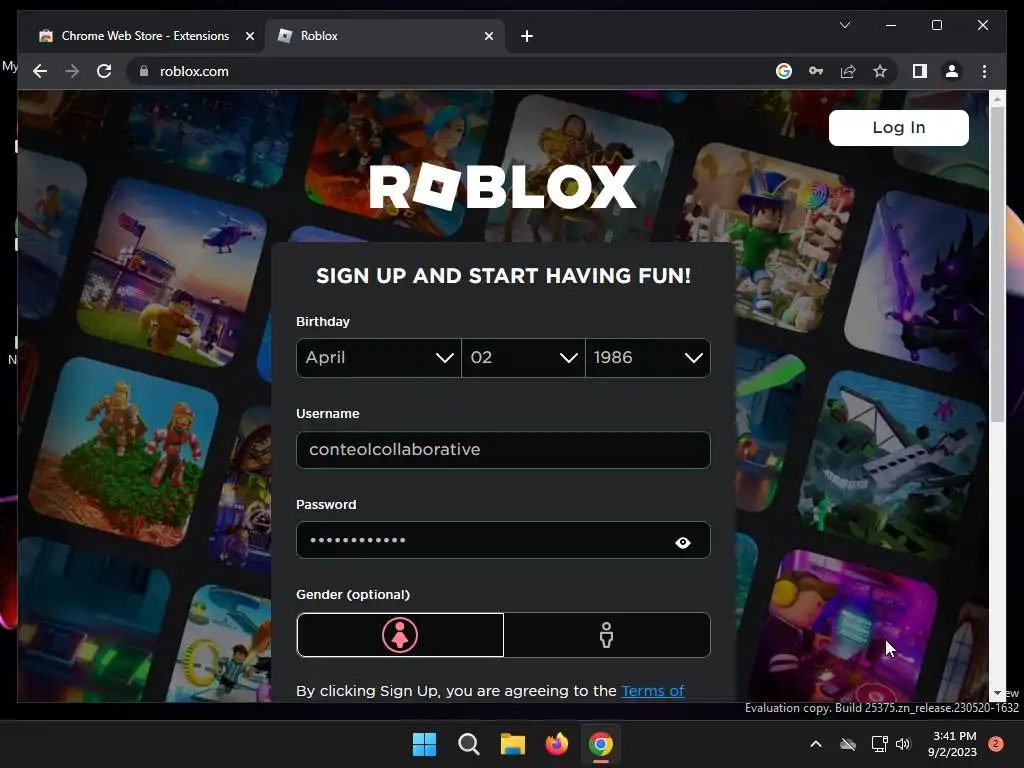Image resolution: width=1024 pixels, height=768 pixels.
Task: Close the Roblox tab
Action: pos(488,36)
